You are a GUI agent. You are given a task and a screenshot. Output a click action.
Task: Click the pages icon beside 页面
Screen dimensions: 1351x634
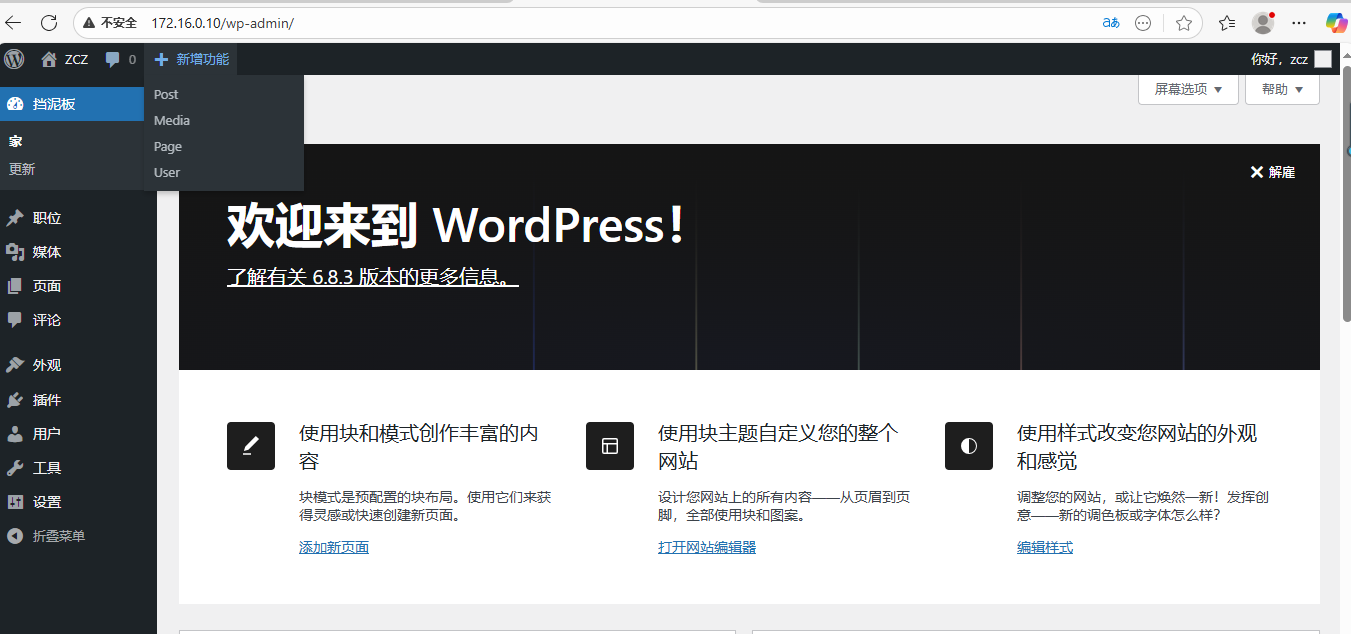coord(15,286)
